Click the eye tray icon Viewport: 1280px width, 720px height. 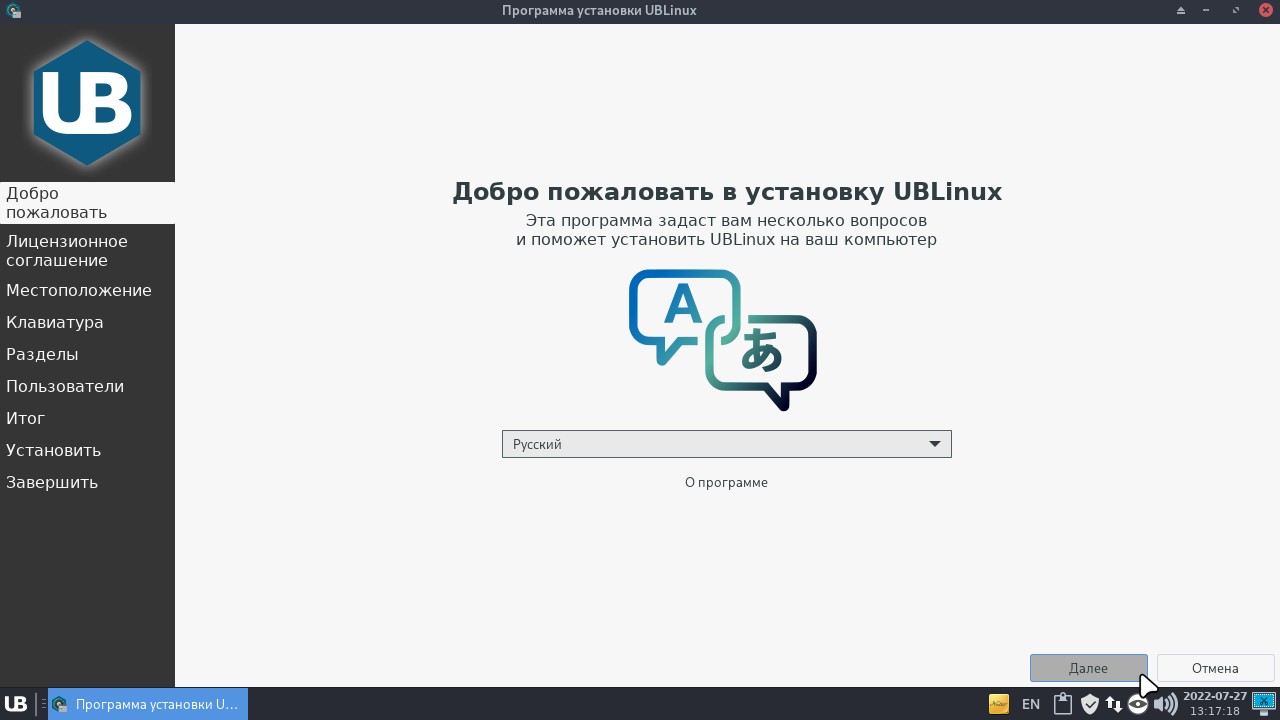pyautogui.click(x=1138, y=704)
